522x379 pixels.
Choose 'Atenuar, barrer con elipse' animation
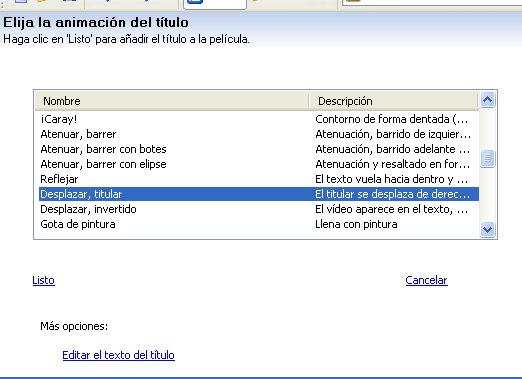click(x=259, y=164)
